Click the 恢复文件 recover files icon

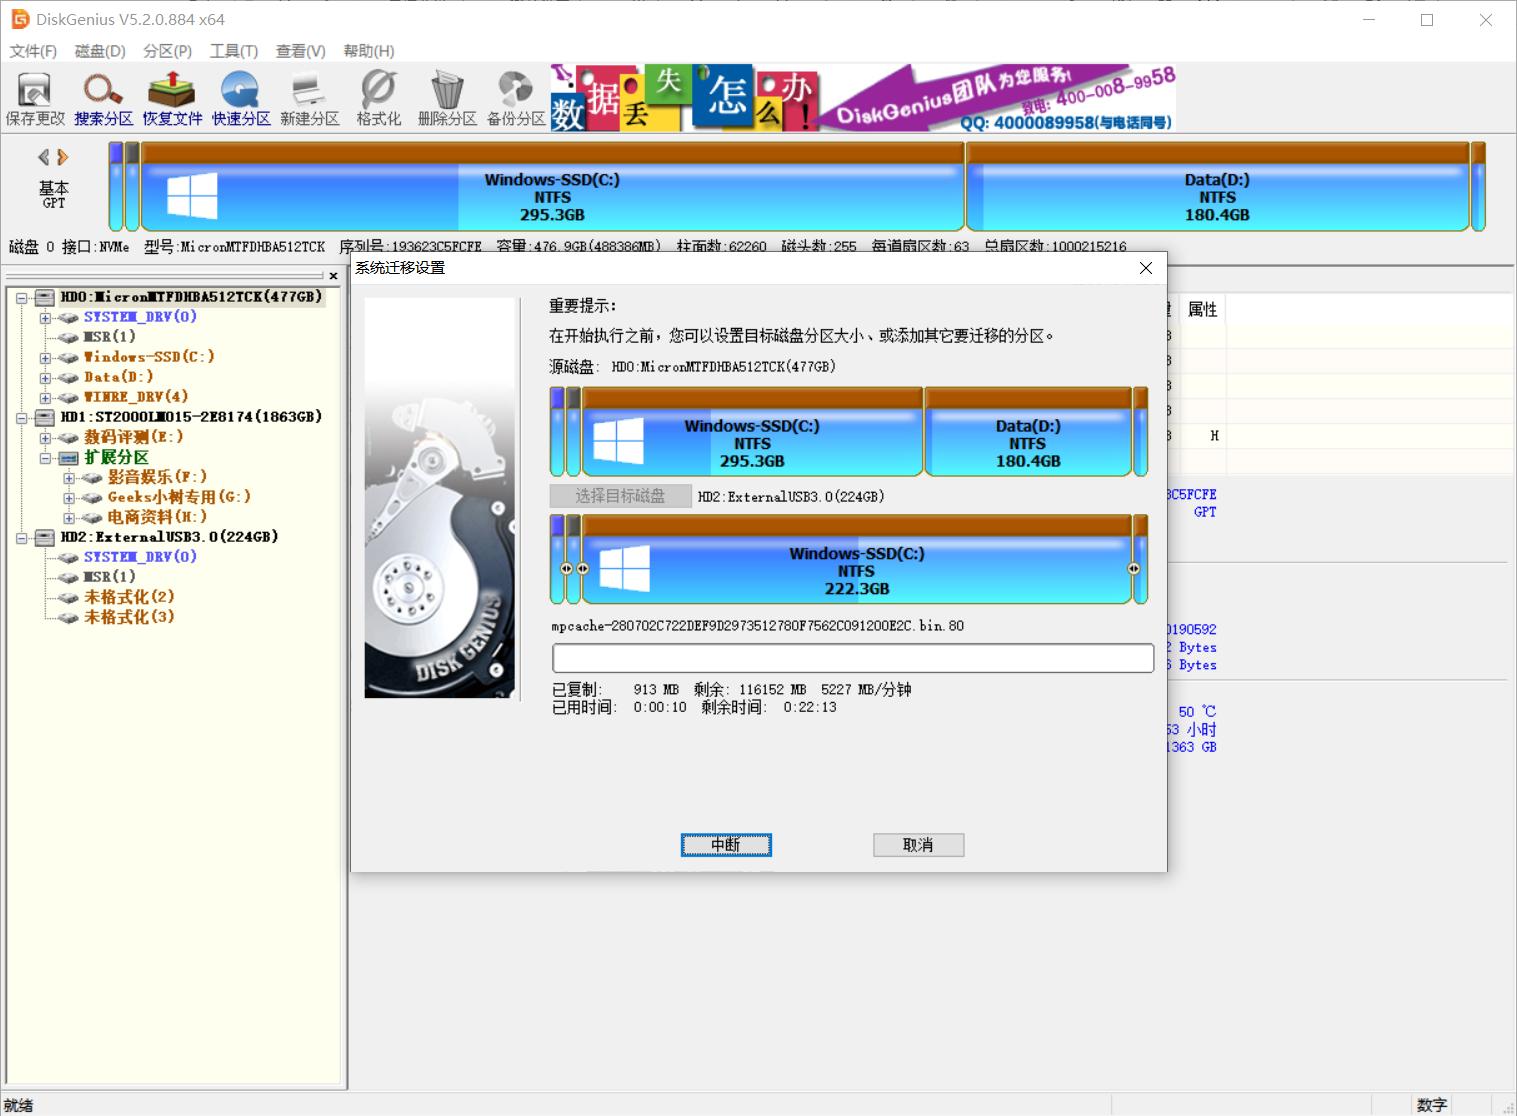[x=172, y=99]
